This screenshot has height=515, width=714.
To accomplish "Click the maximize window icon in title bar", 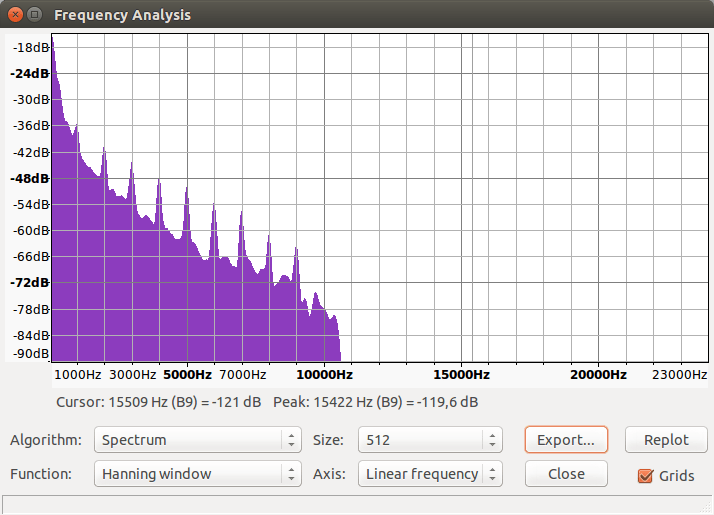I will click(x=35, y=15).
